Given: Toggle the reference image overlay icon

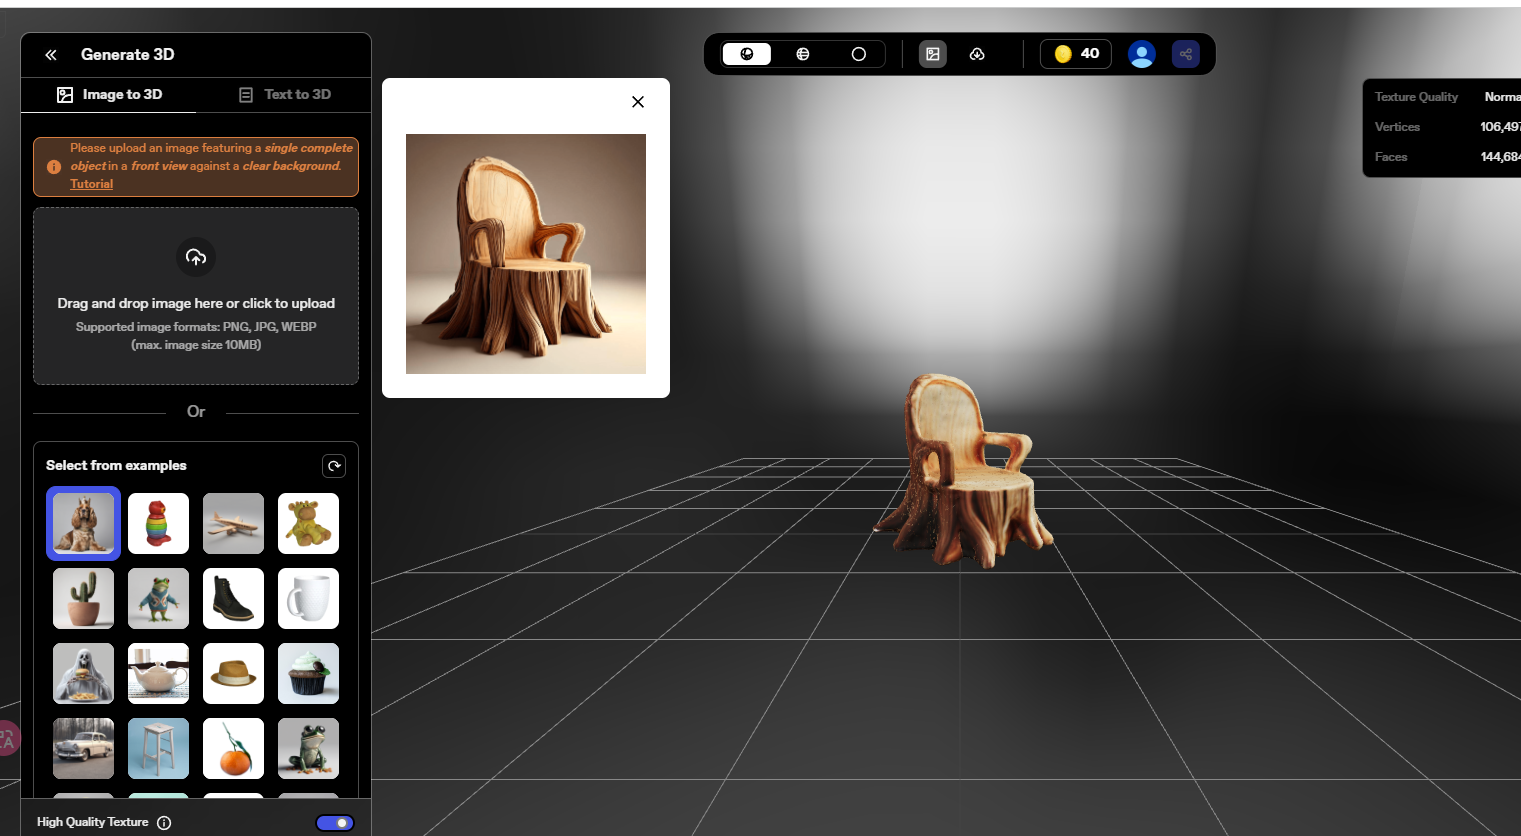Looking at the screenshot, I should (x=932, y=54).
